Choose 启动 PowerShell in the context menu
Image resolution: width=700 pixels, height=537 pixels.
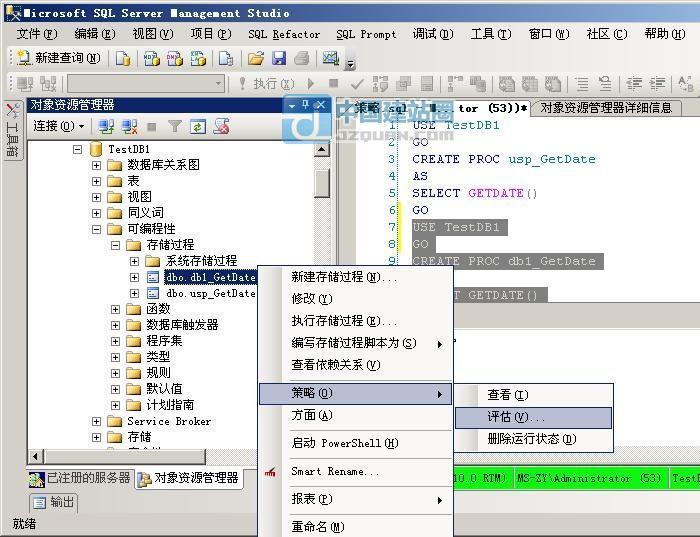pos(355,443)
